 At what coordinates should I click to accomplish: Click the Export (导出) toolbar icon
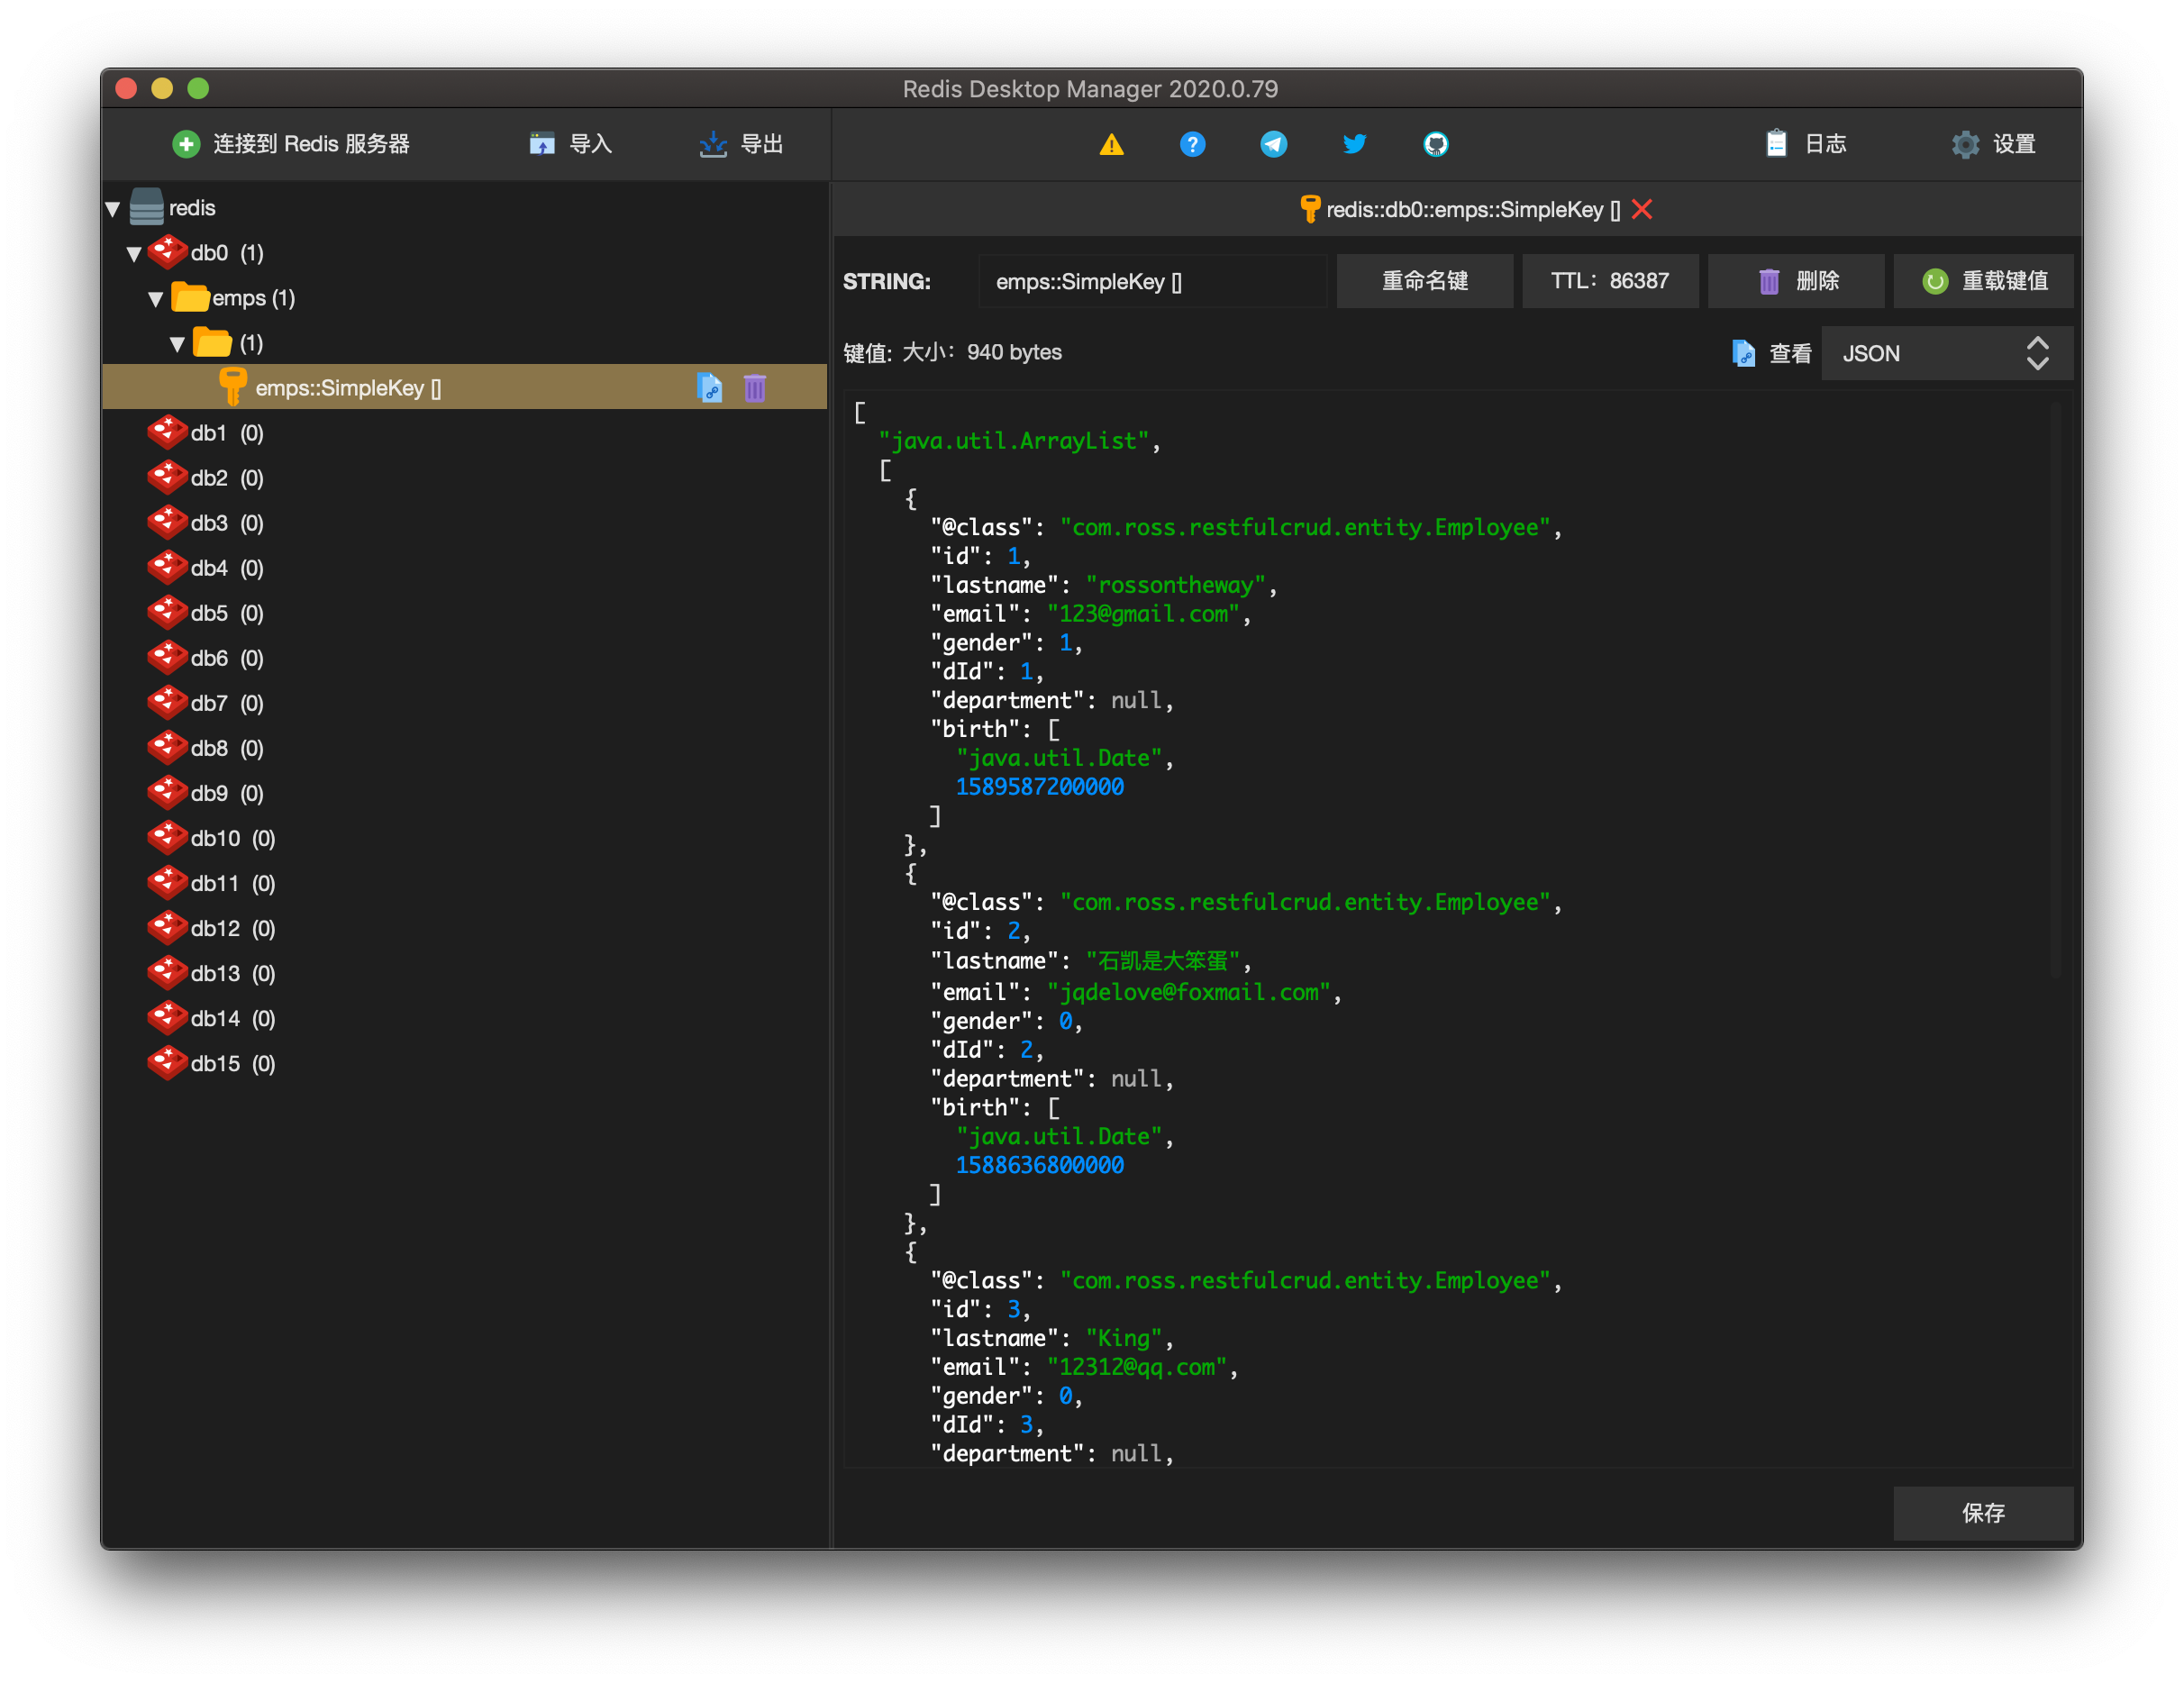713,144
